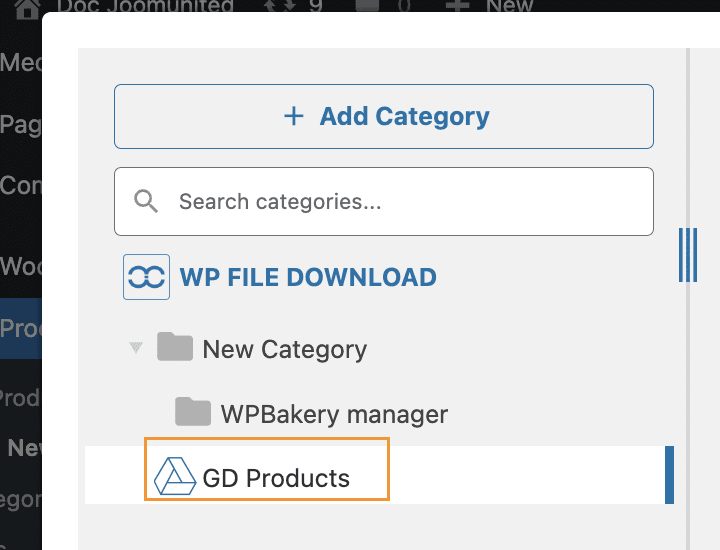Open the WPBakery manager subcategory
720x550 pixels.
pyautogui.click(x=334, y=413)
